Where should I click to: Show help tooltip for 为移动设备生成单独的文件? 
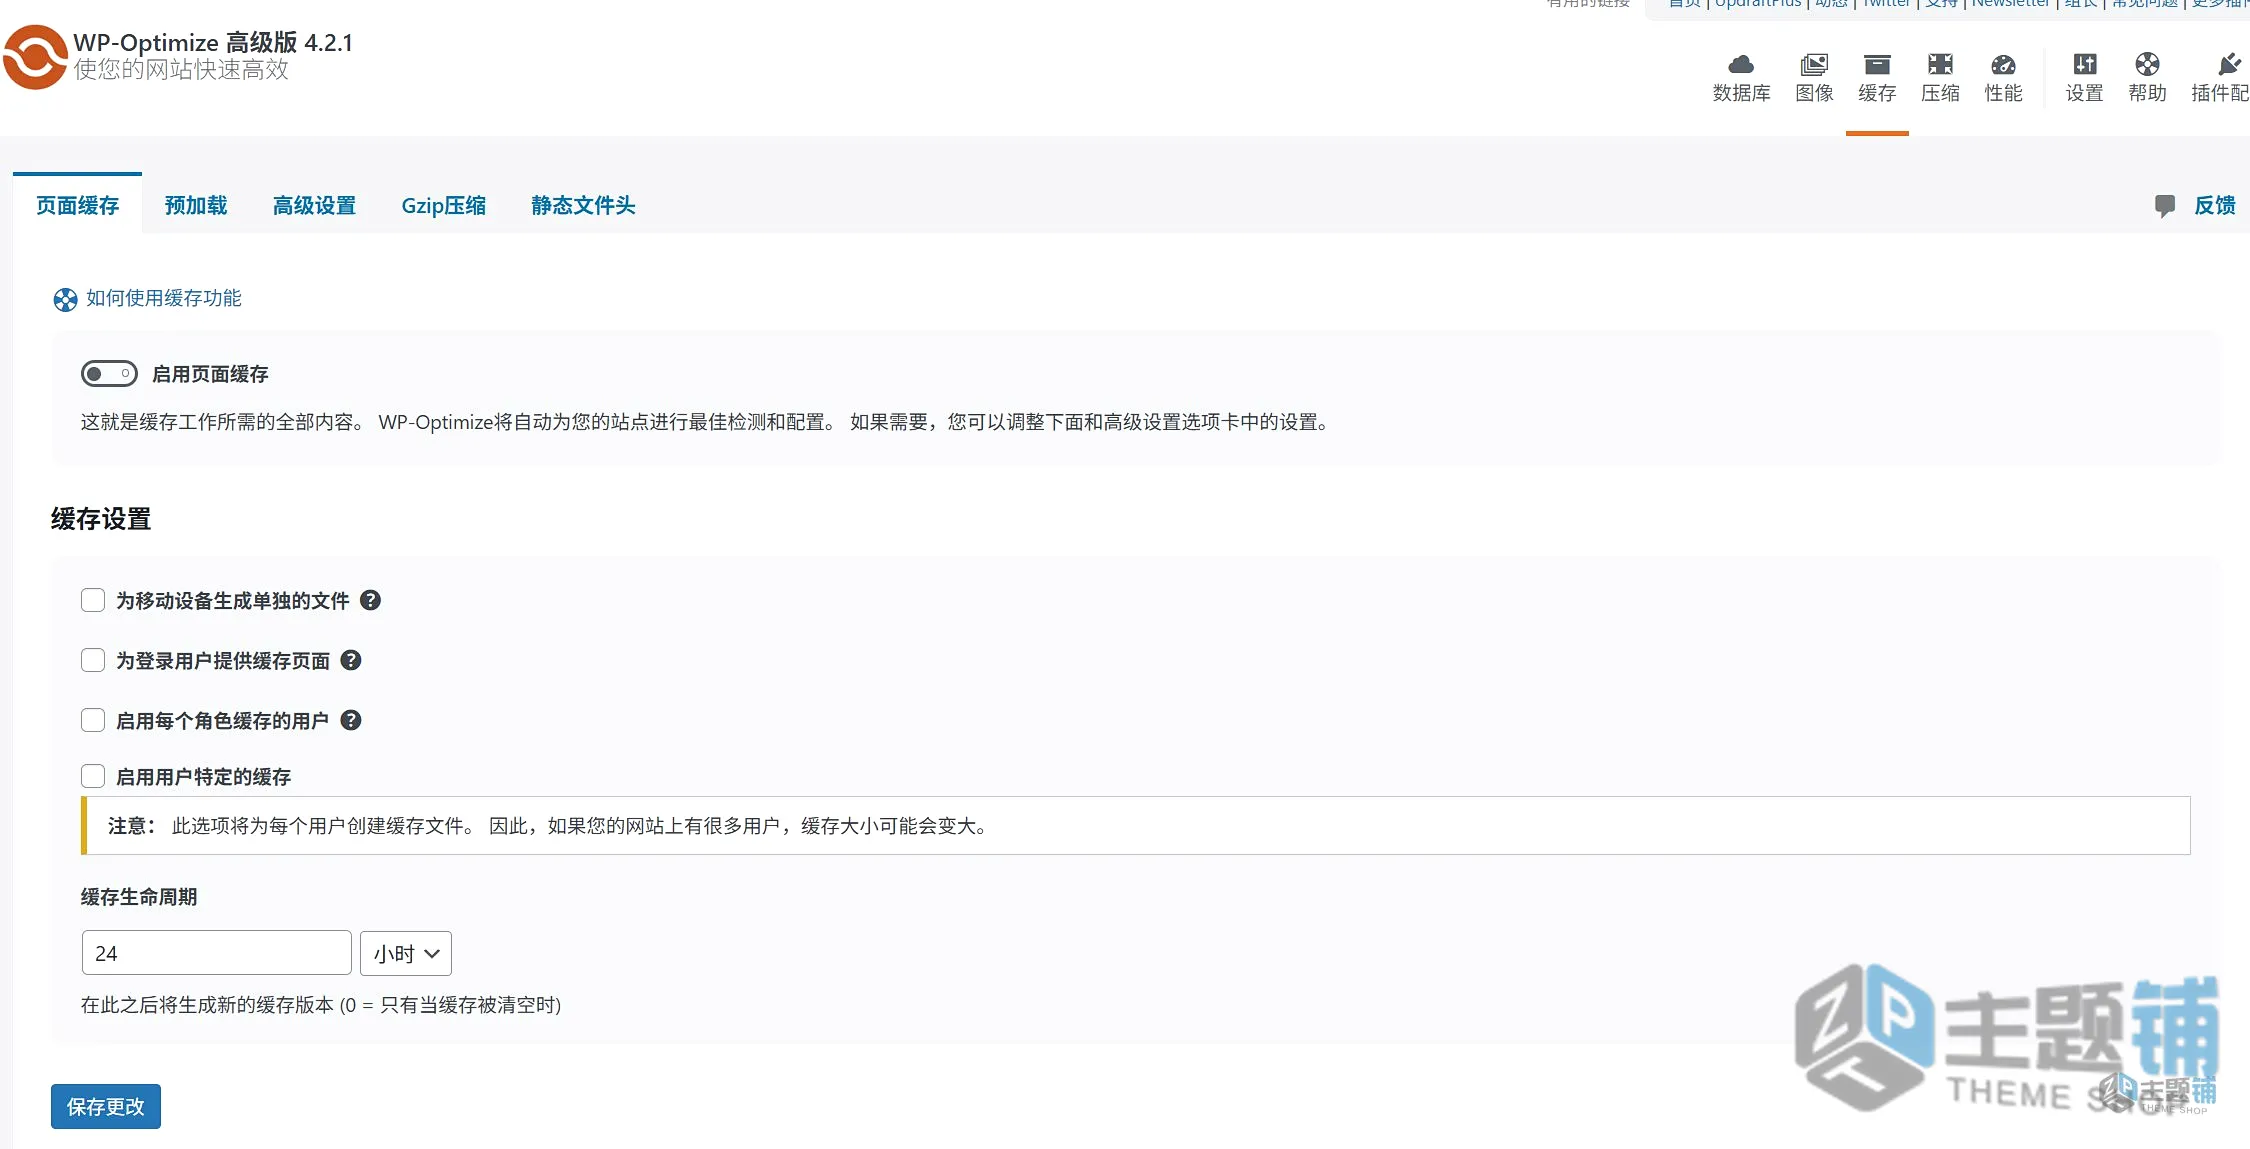(370, 600)
